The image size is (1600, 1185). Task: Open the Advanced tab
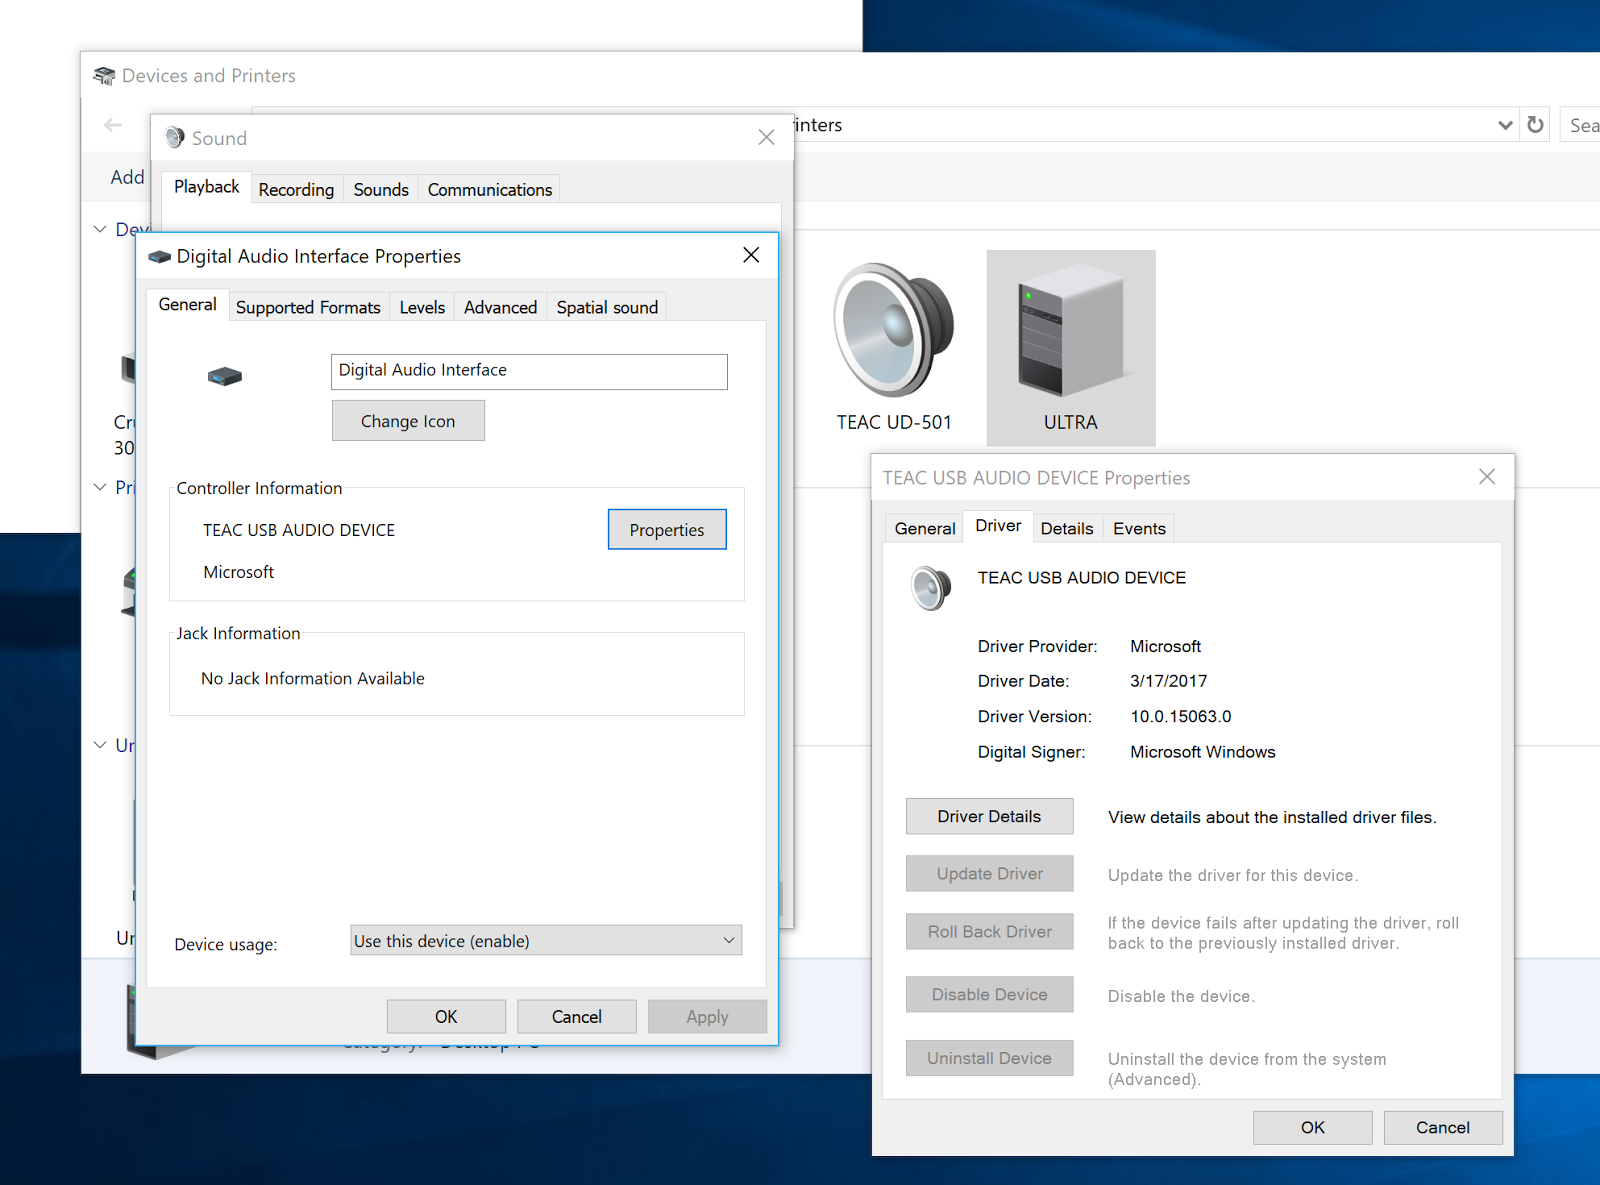(x=500, y=308)
